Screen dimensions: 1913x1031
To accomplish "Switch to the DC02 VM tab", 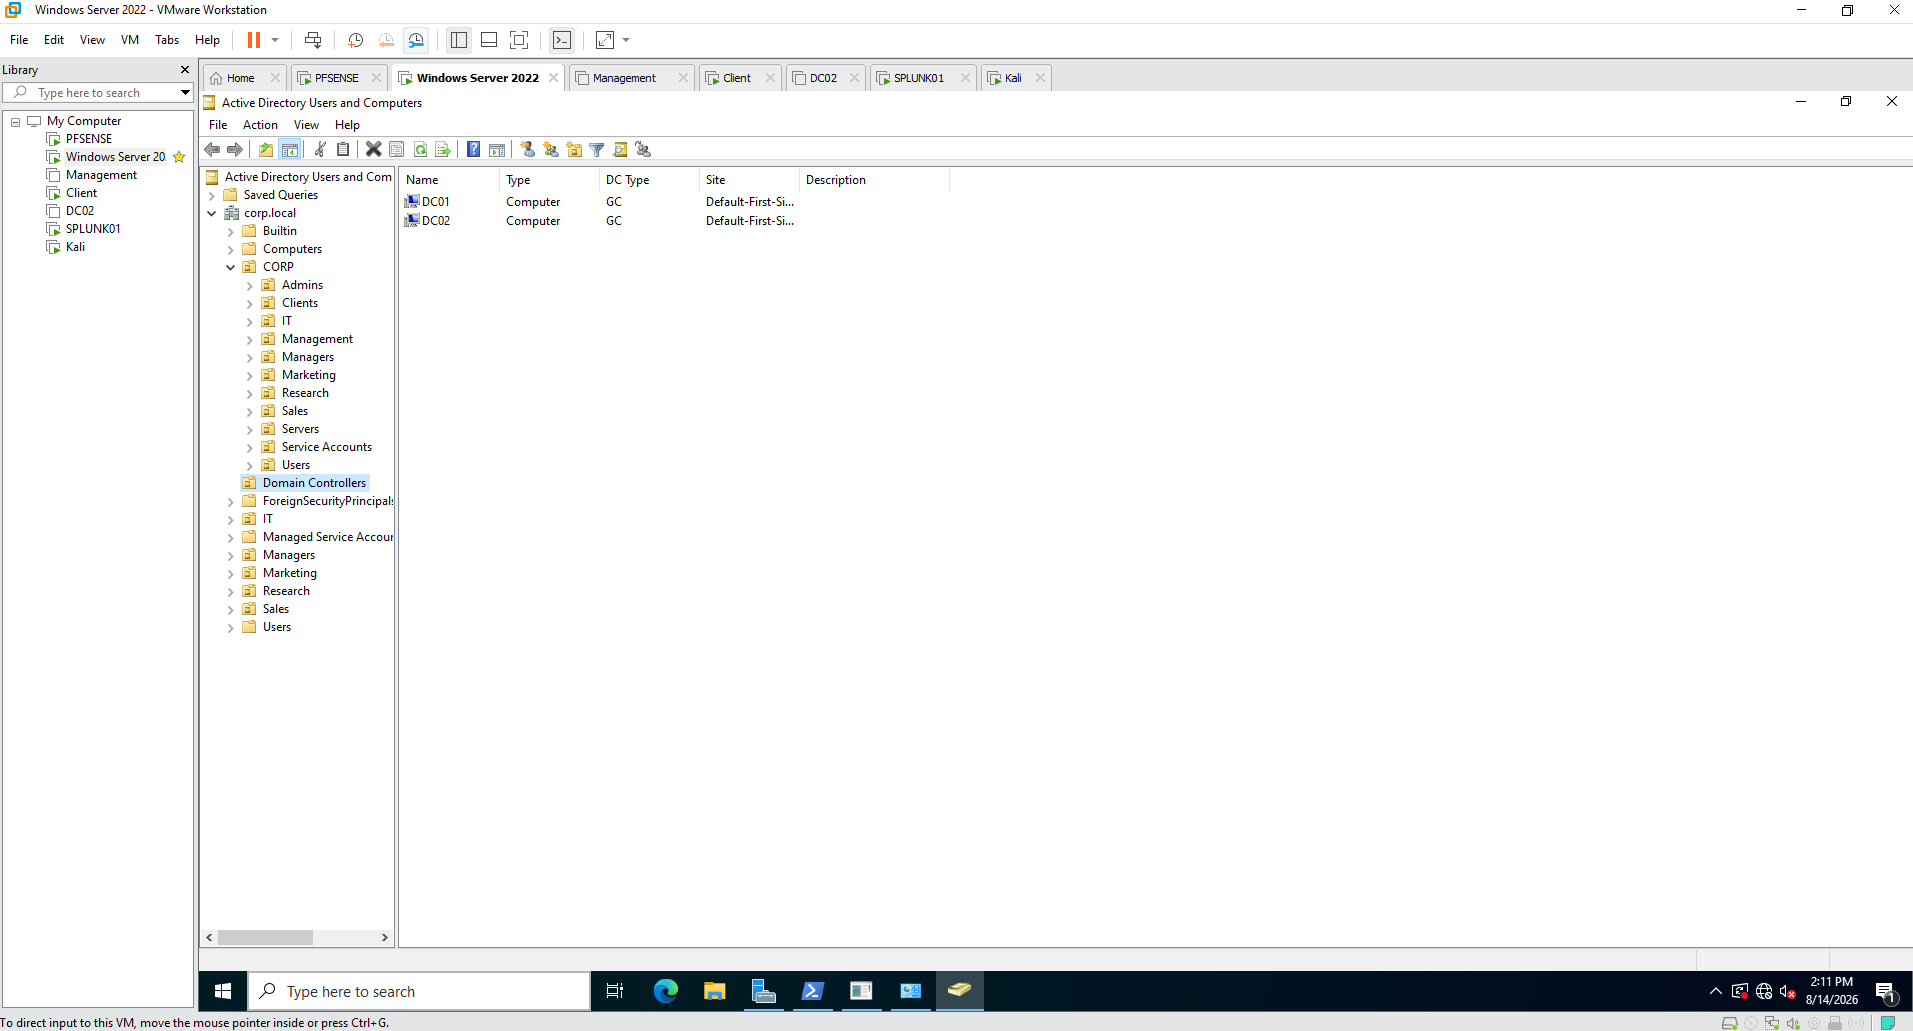I will pos(823,78).
